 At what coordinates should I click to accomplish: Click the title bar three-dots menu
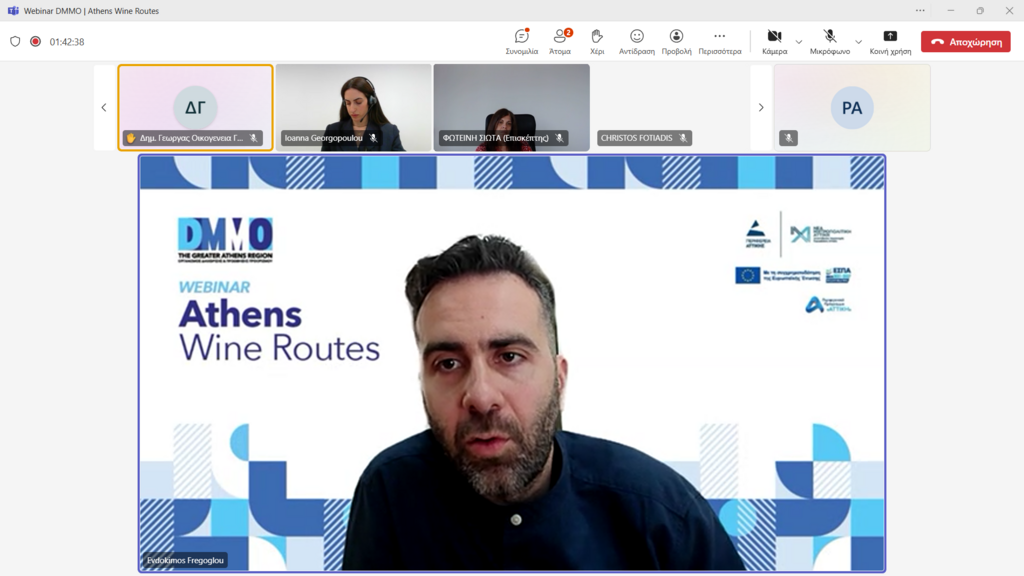tap(920, 10)
